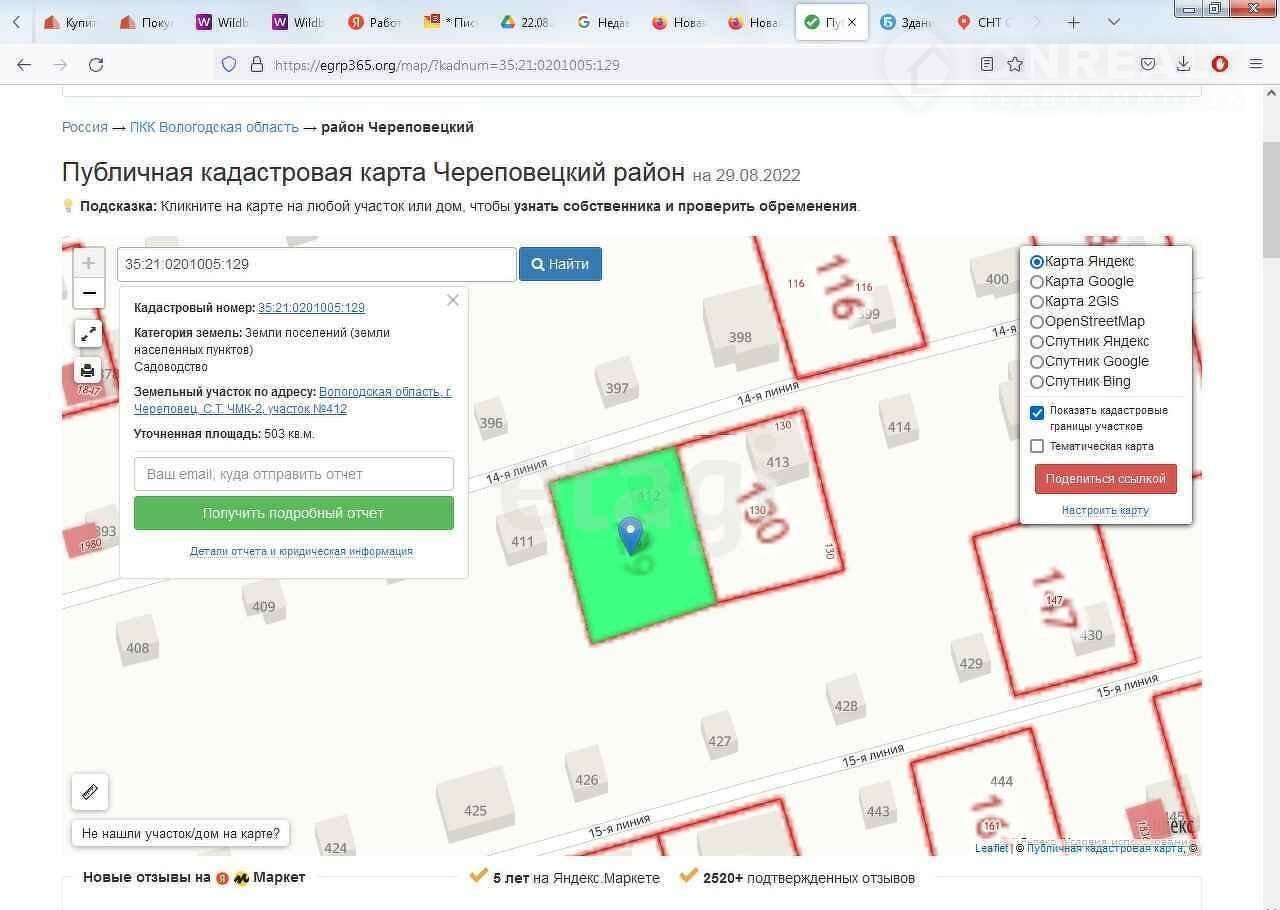Toggle fullscreen map view icon

pos(88,334)
